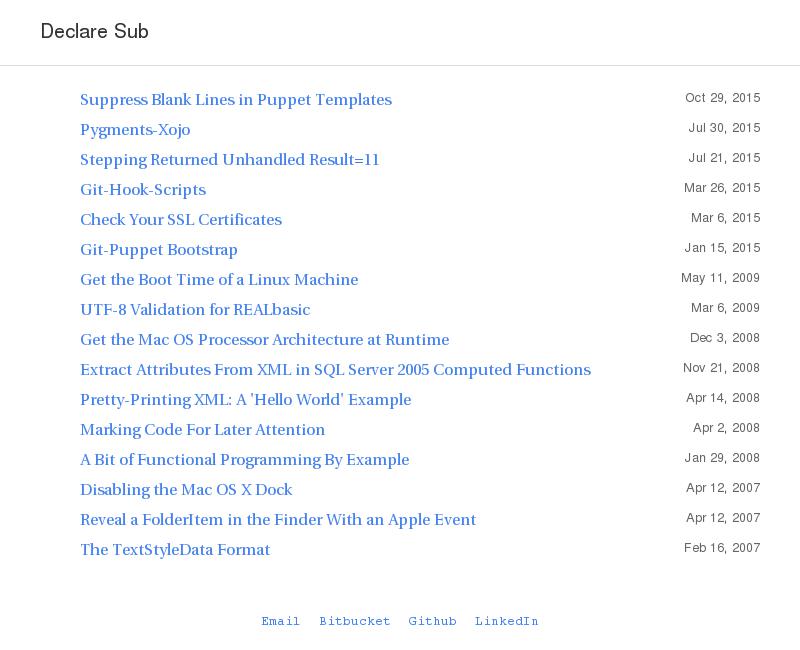Viewport: 800px width, 650px height.
Task: Click the Email footer link
Action: 281,621
